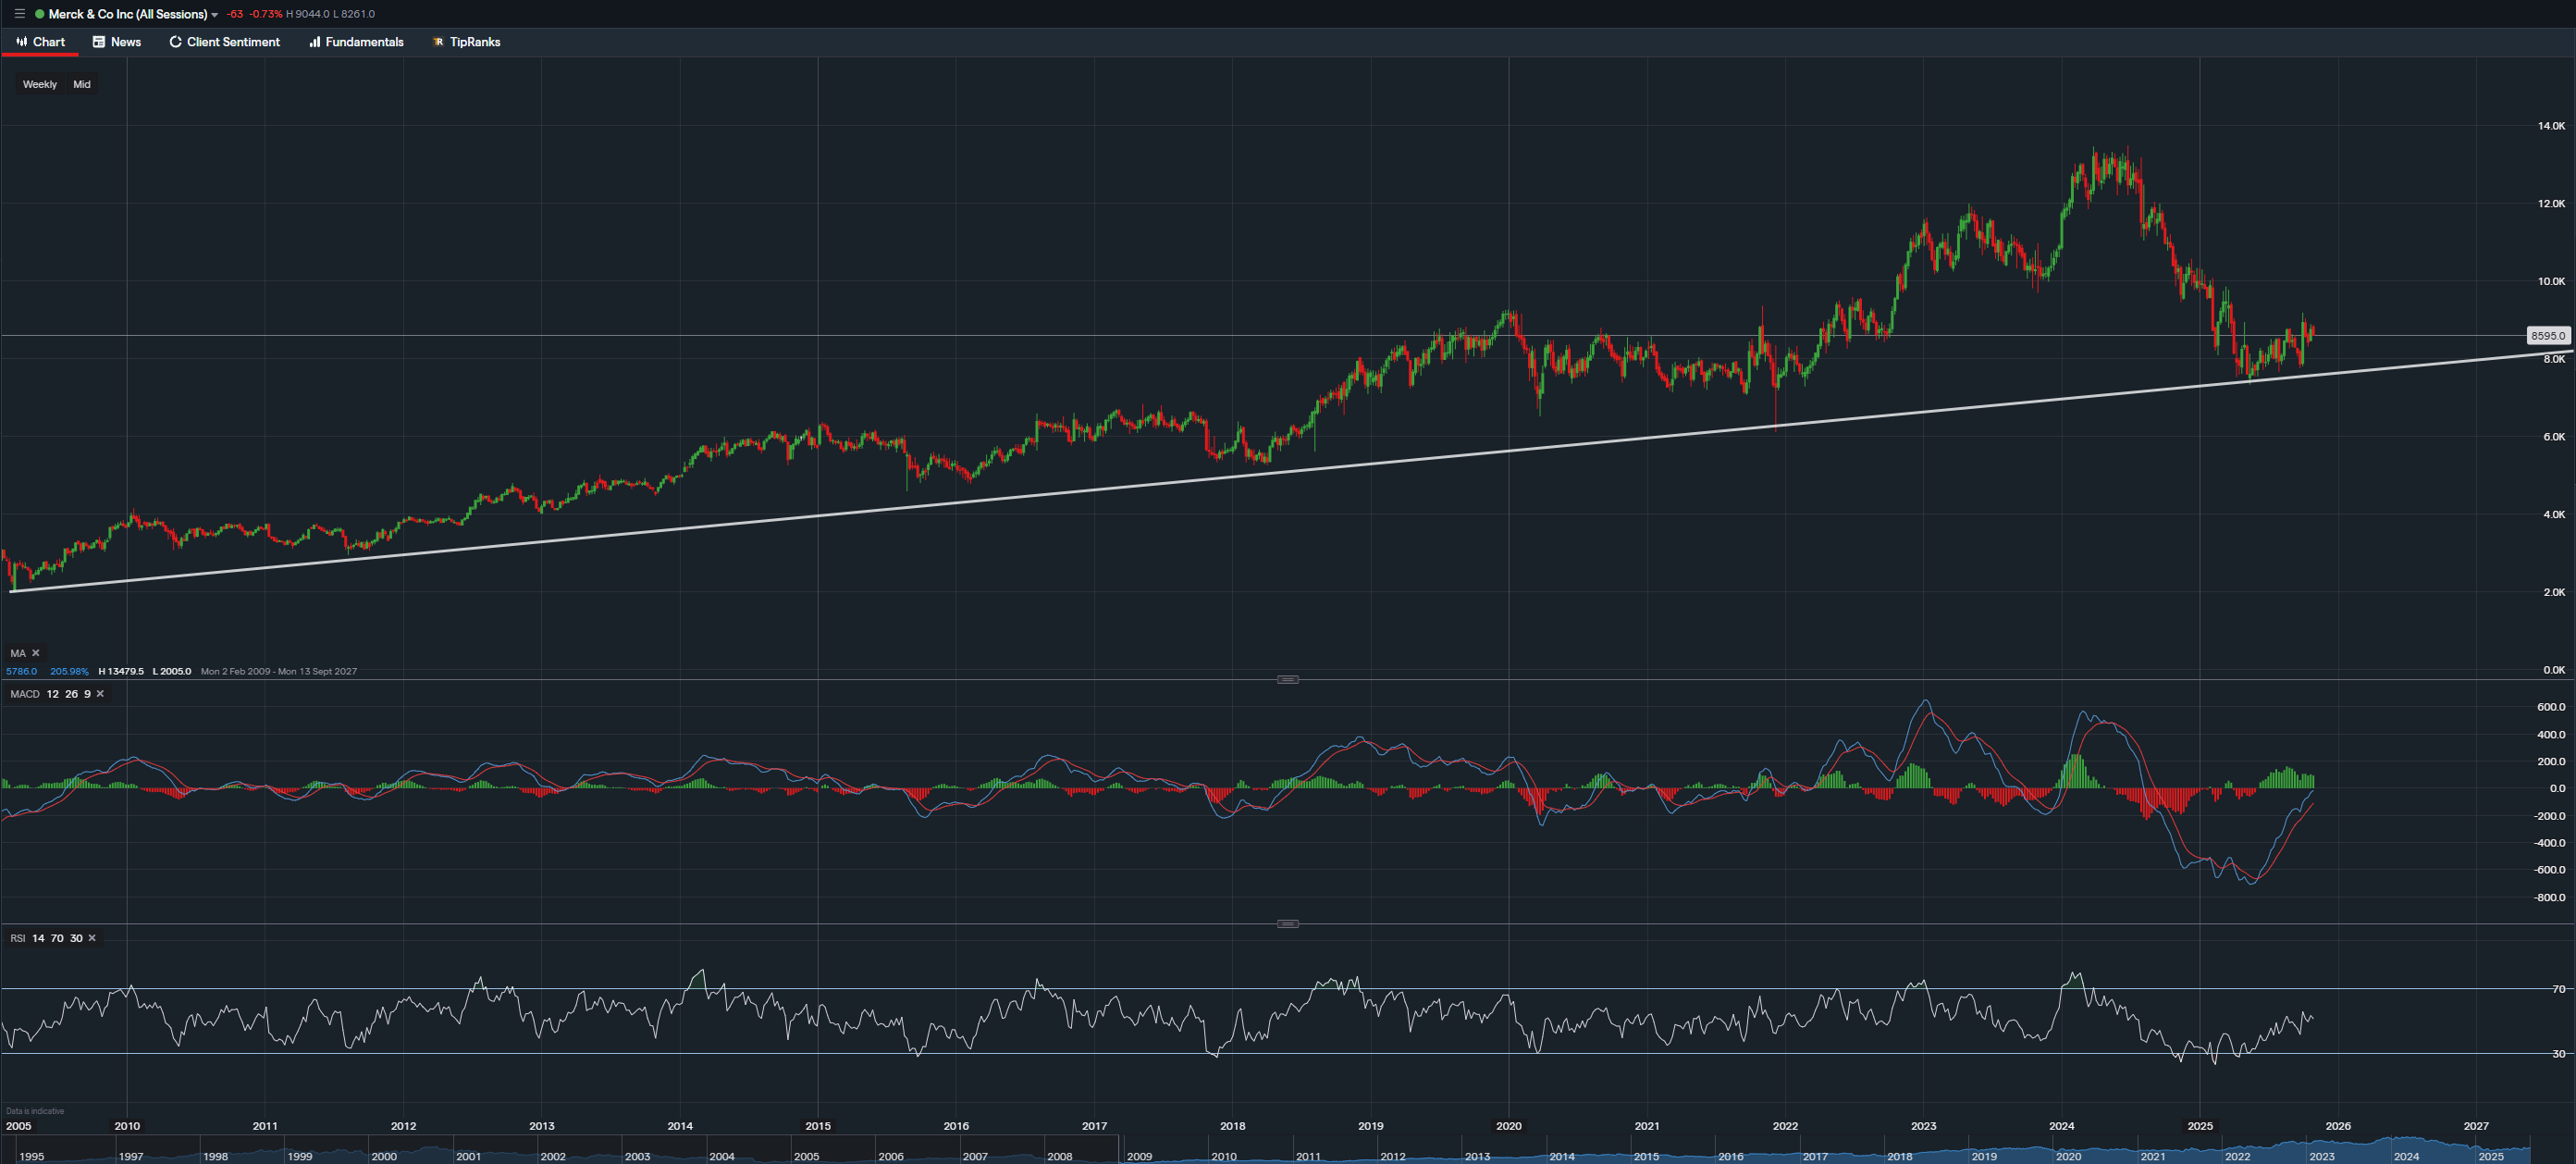Click the Fundamentals bar-chart icon
This screenshot has height=1164, width=2576.
tap(314, 42)
